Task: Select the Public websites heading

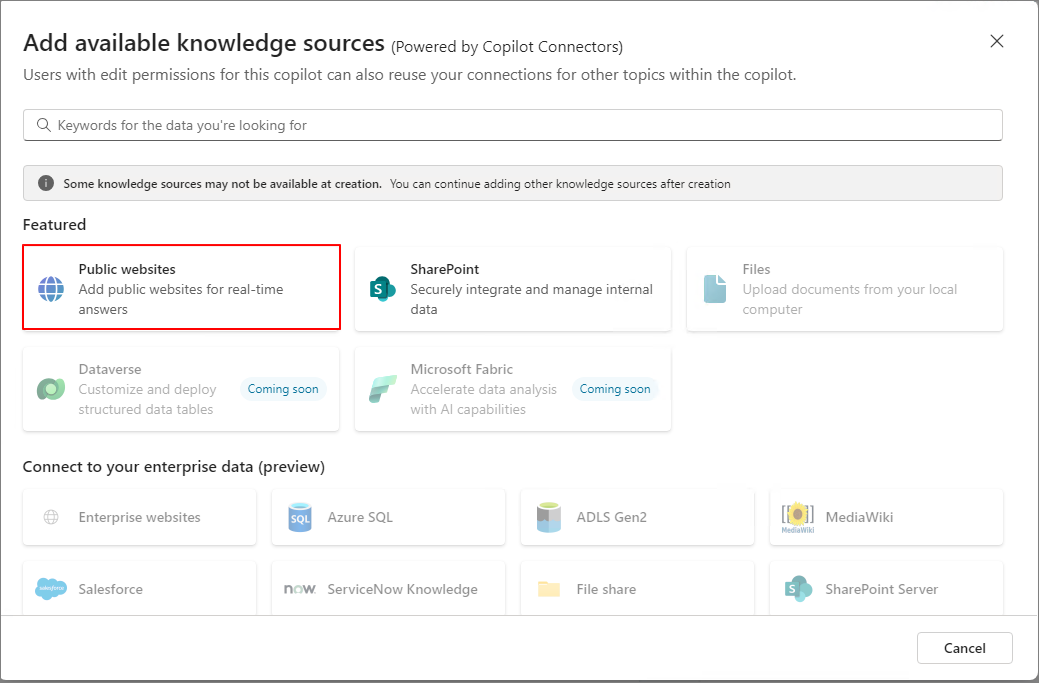Action: pyautogui.click(x=127, y=269)
